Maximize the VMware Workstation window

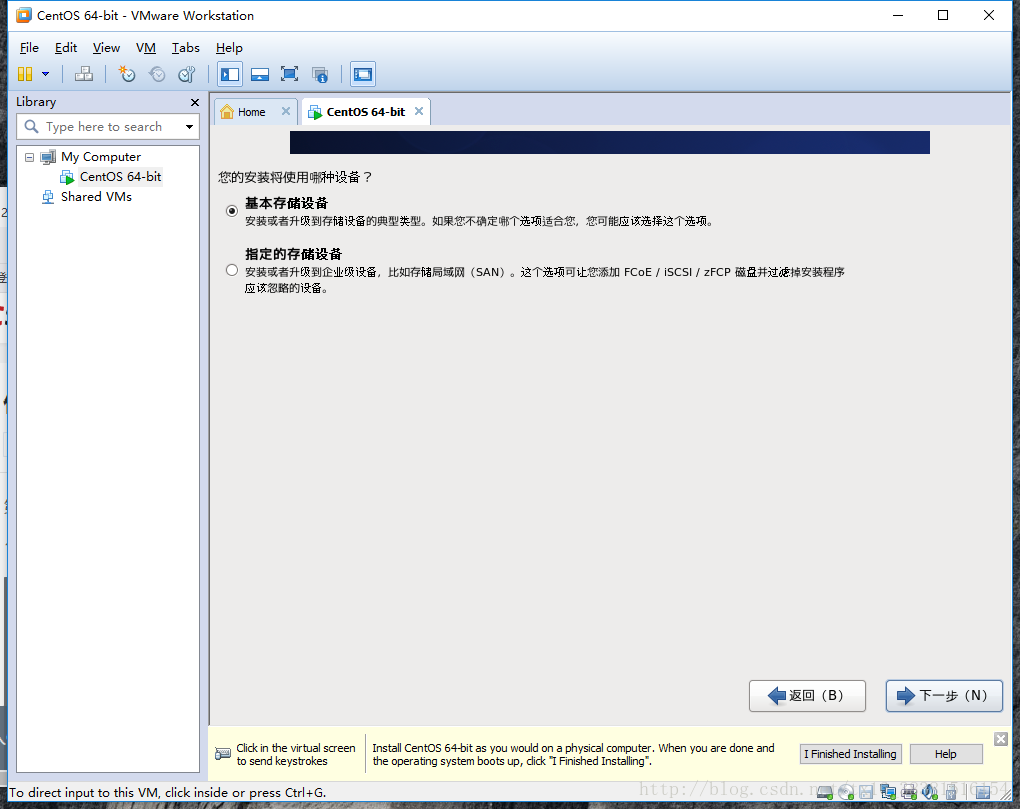943,15
